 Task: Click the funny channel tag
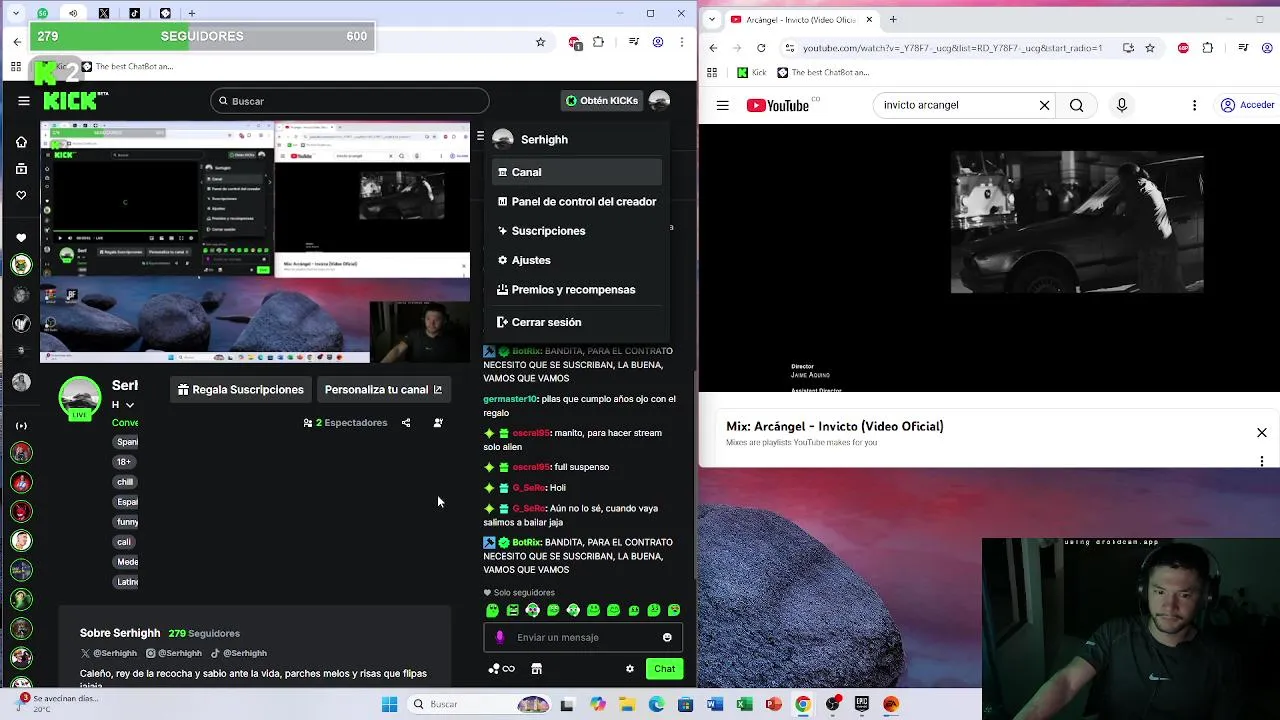coord(127,522)
